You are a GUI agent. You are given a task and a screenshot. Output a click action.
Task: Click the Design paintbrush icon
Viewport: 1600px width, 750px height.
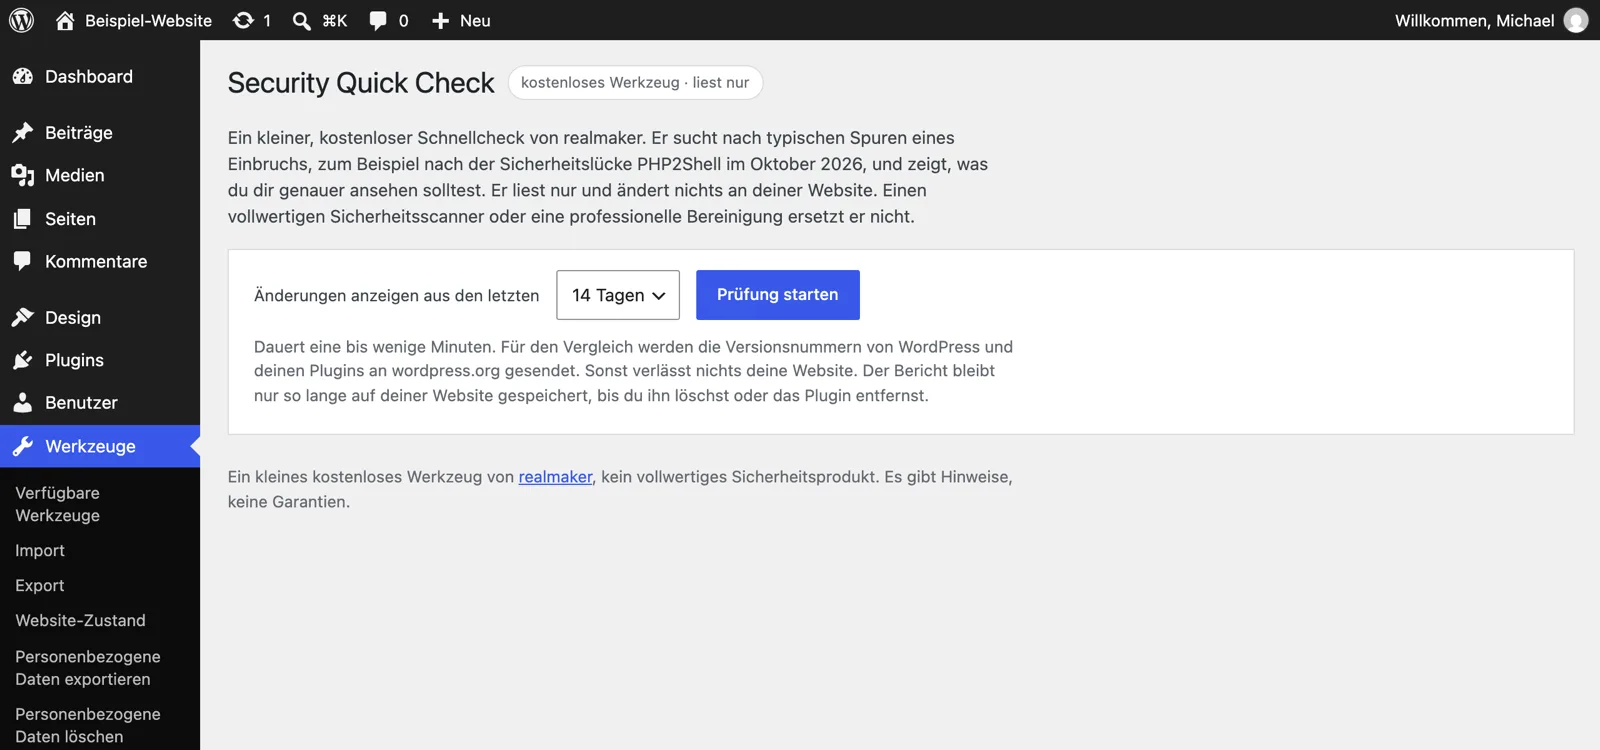click(23, 318)
